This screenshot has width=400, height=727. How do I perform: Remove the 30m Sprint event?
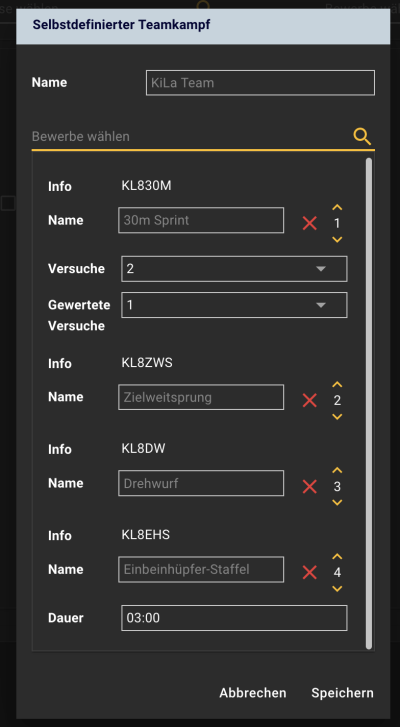coord(310,223)
